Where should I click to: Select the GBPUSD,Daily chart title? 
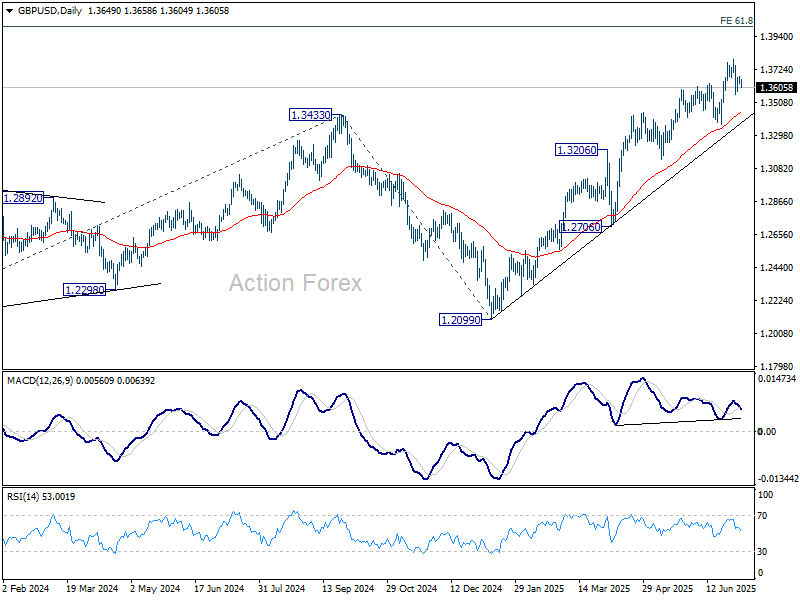click(50, 11)
